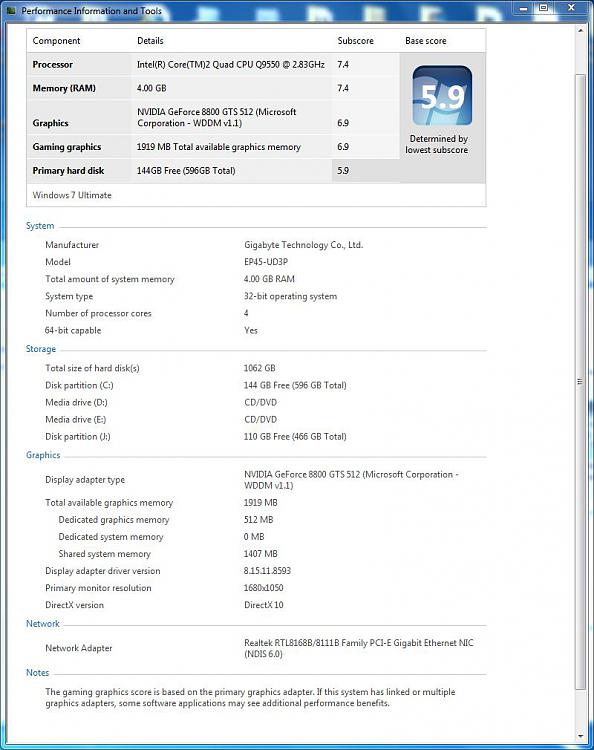Select the Primary hard disk row
594x750 pixels.
tap(213, 171)
